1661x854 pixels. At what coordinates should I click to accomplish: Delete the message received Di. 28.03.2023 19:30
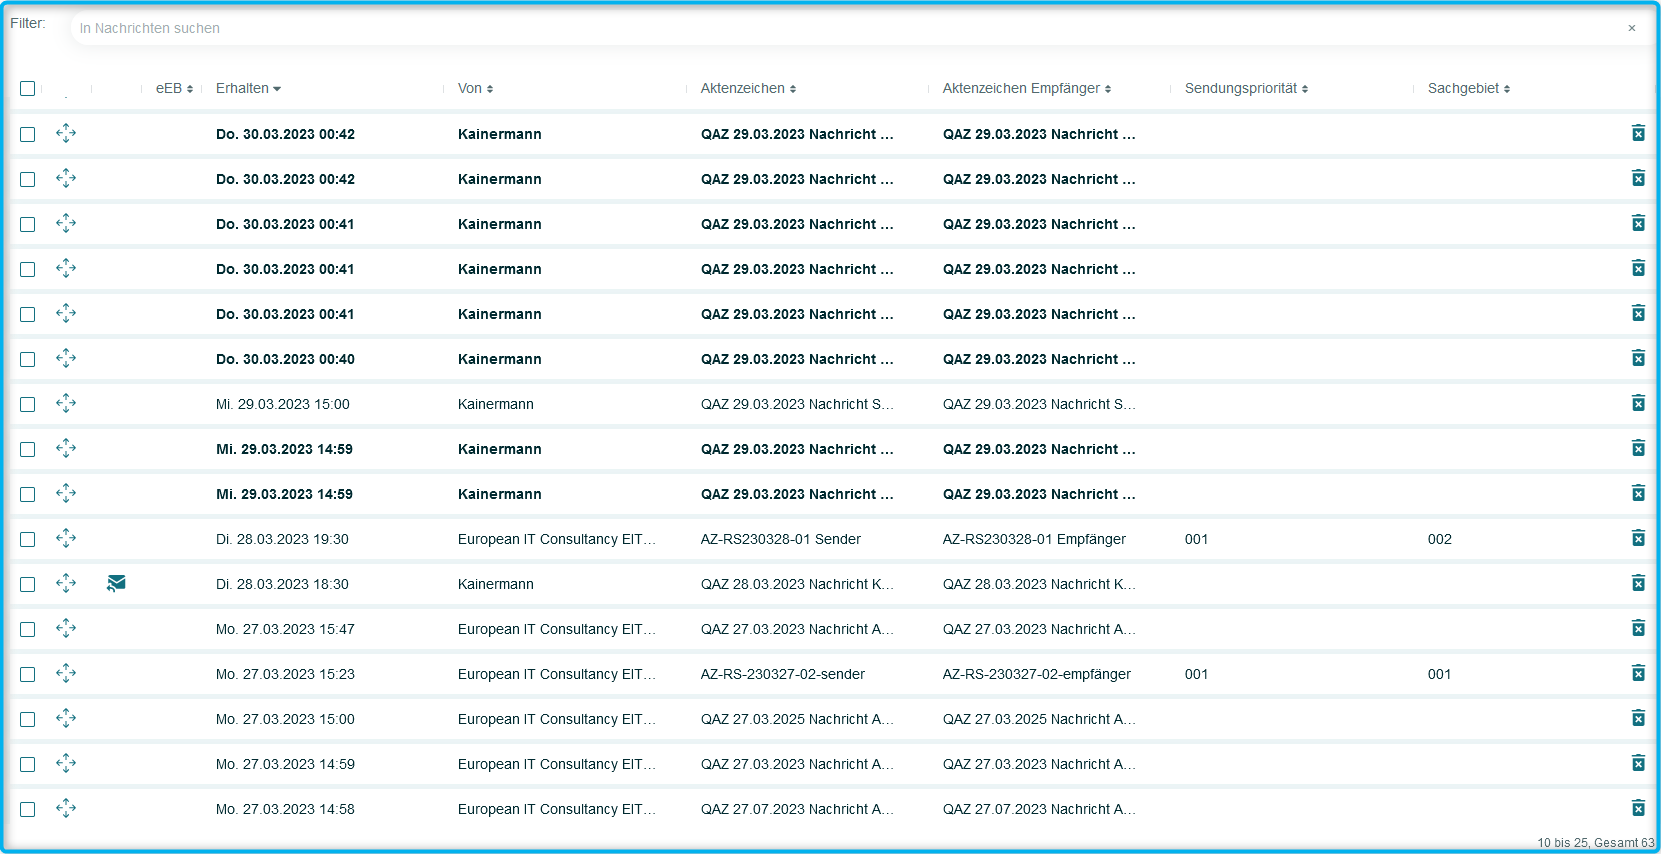1638,538
